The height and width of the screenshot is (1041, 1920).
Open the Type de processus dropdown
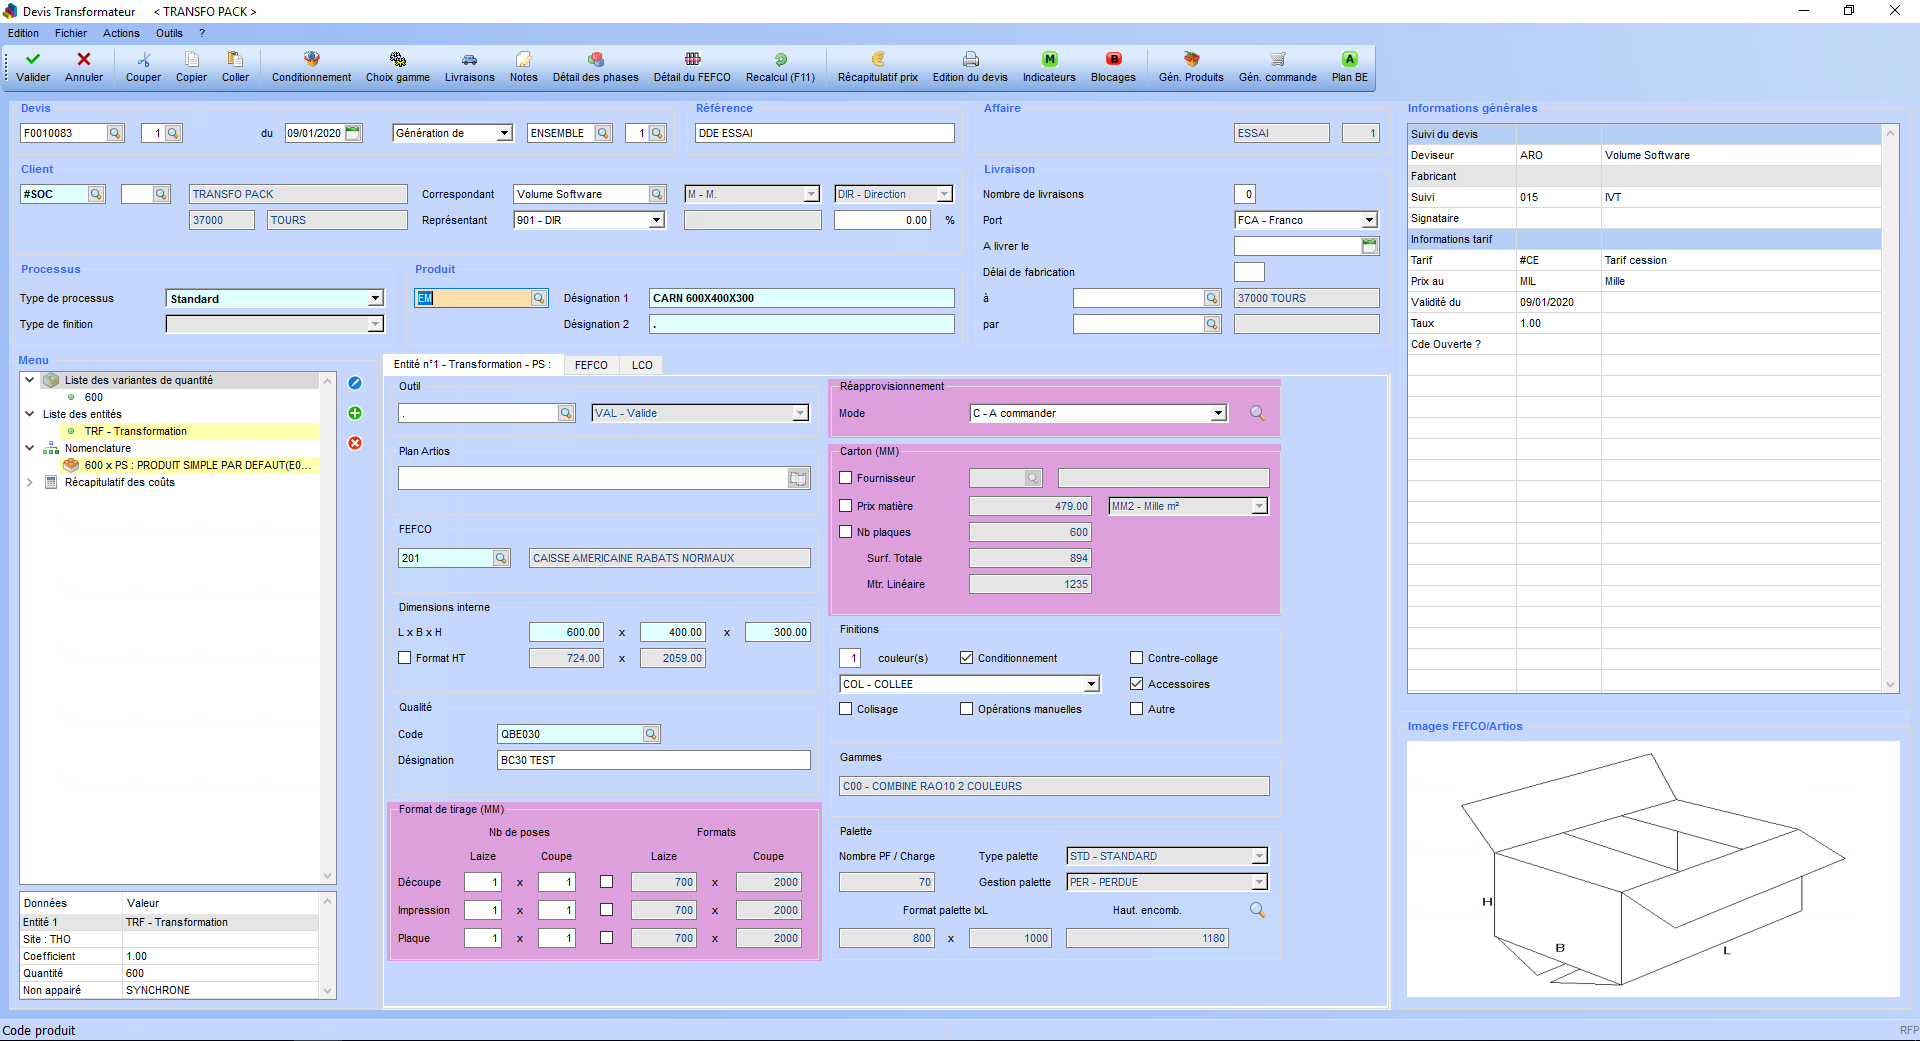(377, 298)
